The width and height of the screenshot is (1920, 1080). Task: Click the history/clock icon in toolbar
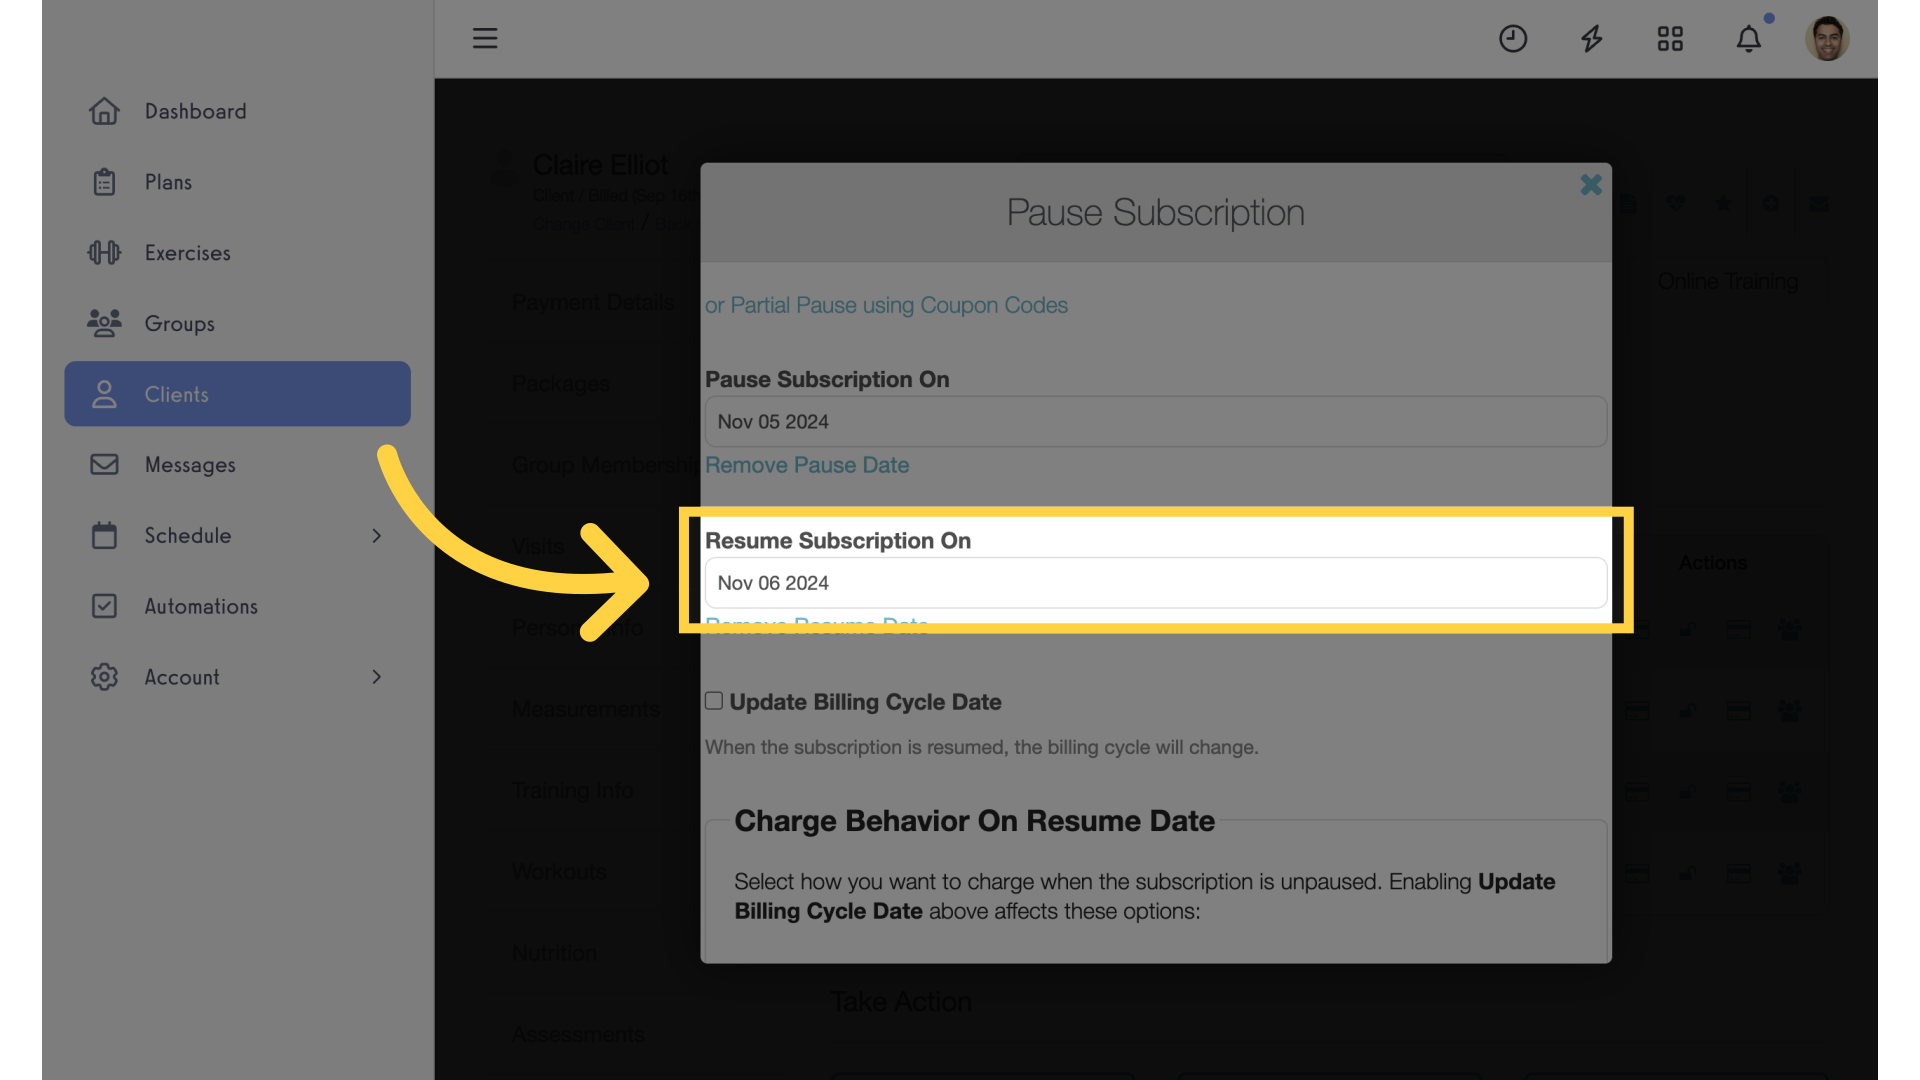(x=1513, y=37)
